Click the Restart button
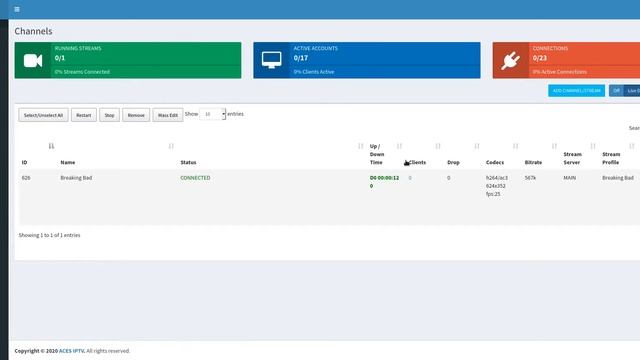Image resolution: width=640 pixels, height=360 pixels. [84, 115]
